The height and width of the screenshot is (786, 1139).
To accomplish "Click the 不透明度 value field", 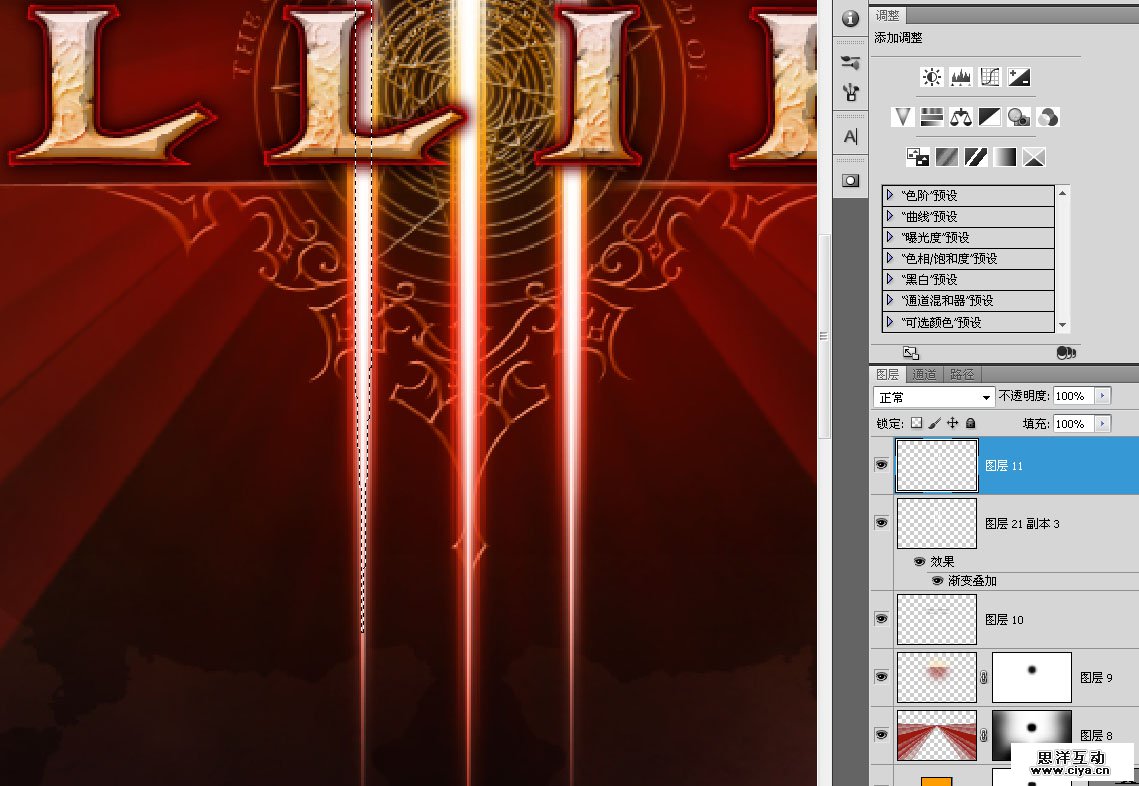I will (x=1074, y=396).
